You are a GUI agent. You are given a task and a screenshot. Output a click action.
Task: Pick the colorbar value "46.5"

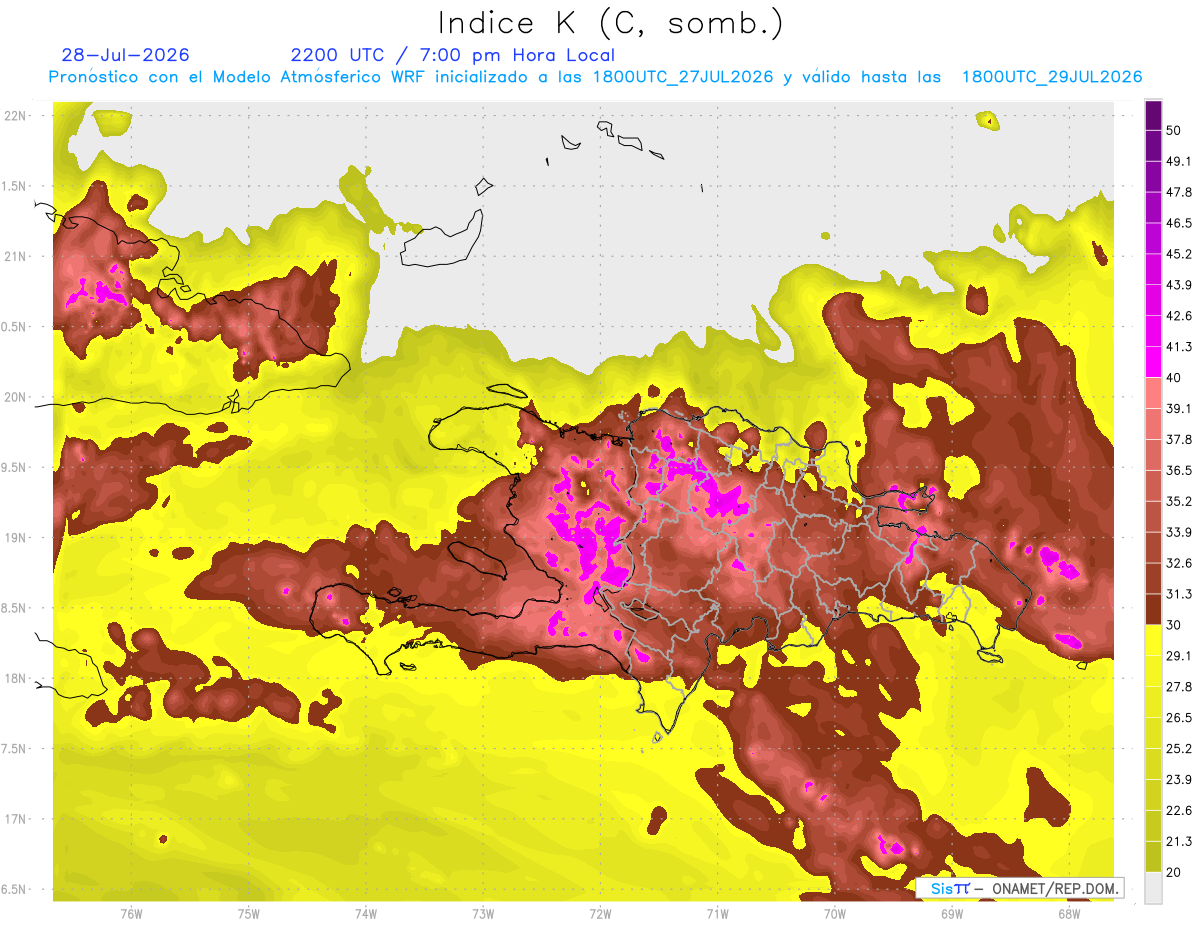click(x=1179, y=223)
